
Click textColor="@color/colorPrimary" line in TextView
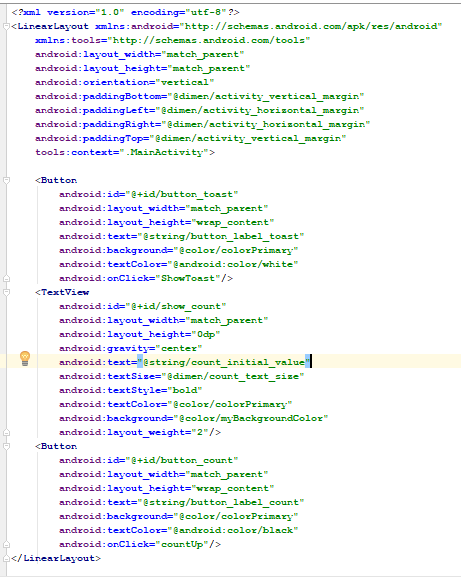click(x=175, y=404)
